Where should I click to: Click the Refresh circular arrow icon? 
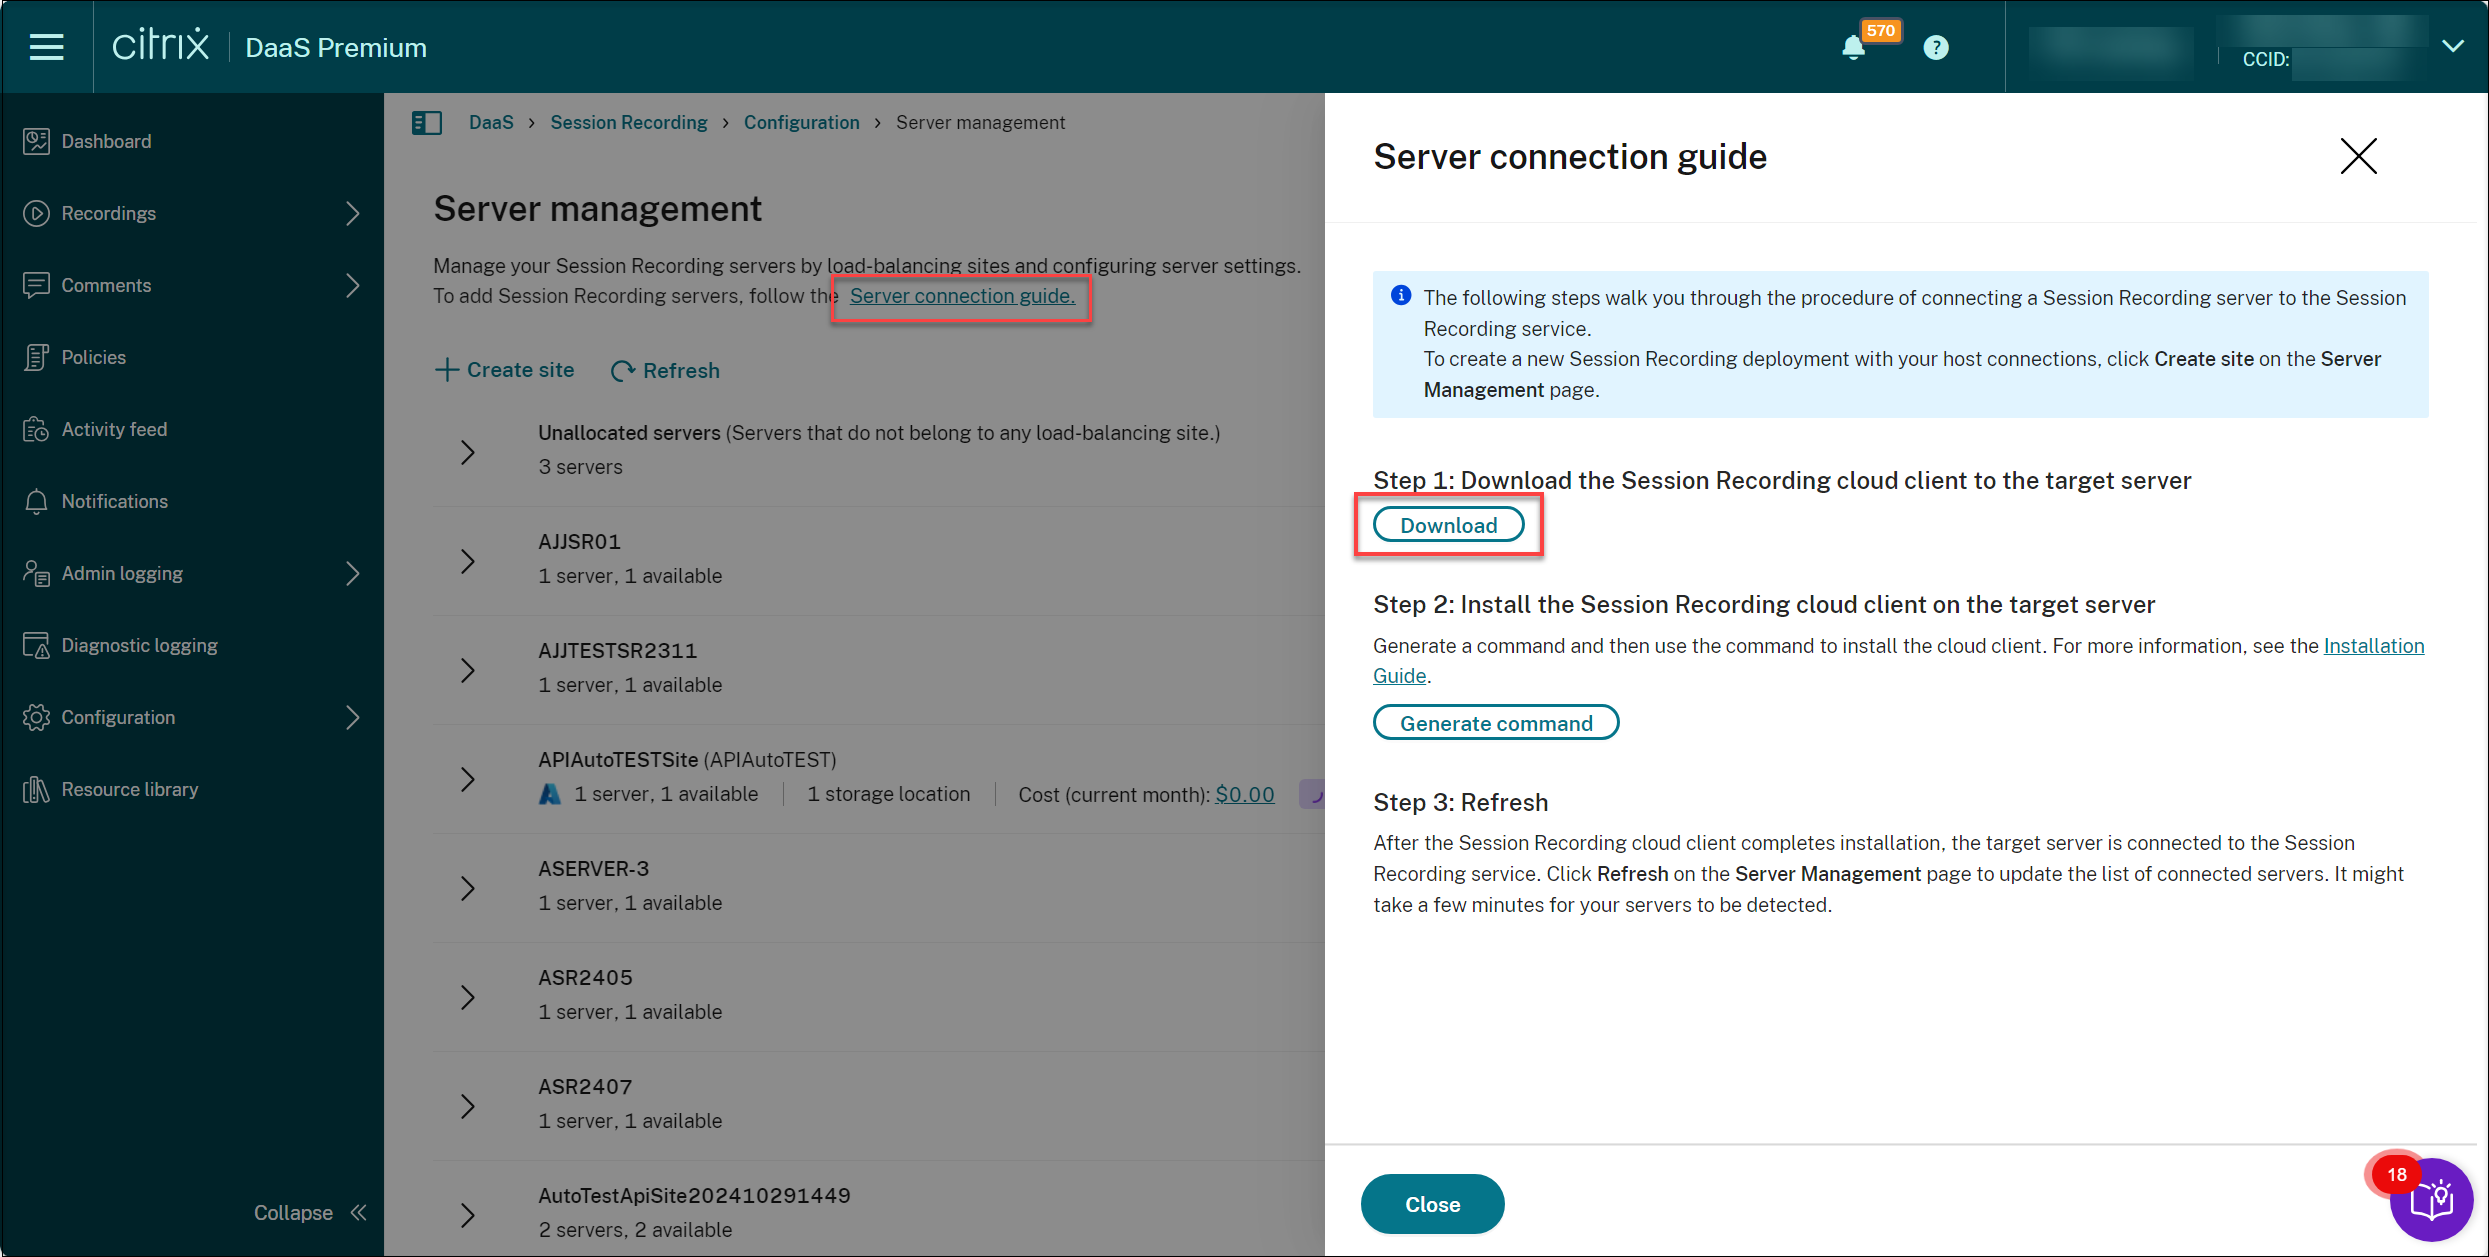pos(623,371)
